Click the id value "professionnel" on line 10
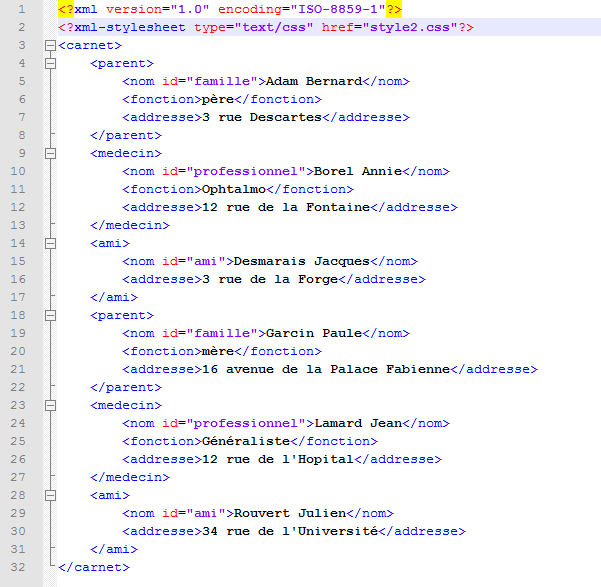 click(246, 171)
